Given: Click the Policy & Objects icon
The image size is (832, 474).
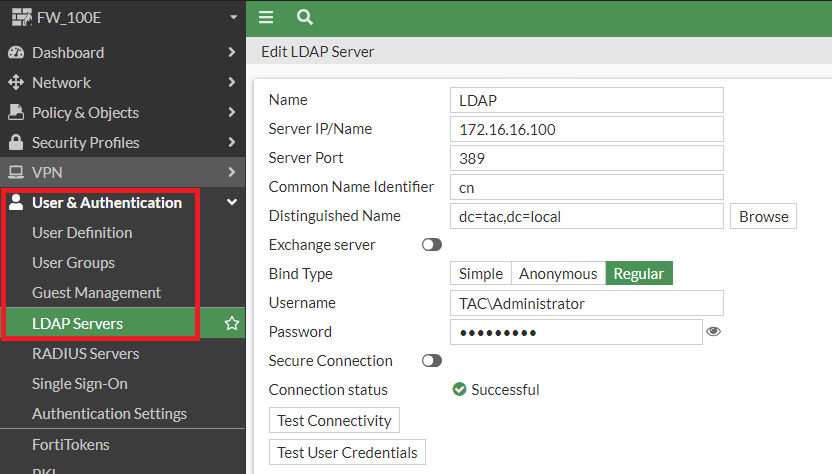Looking at the screenshot, I should [x=16, y=112].
